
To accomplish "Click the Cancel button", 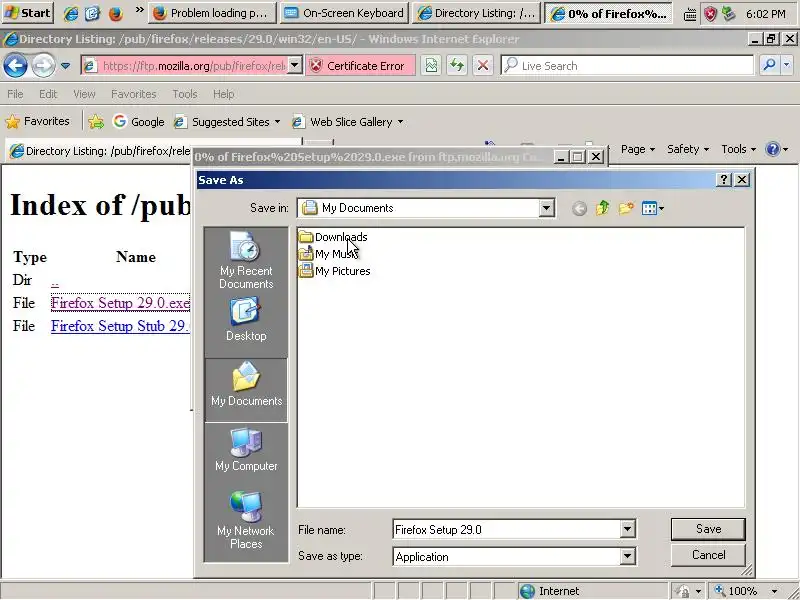I will pyautogui.click(x=708, y=555).
